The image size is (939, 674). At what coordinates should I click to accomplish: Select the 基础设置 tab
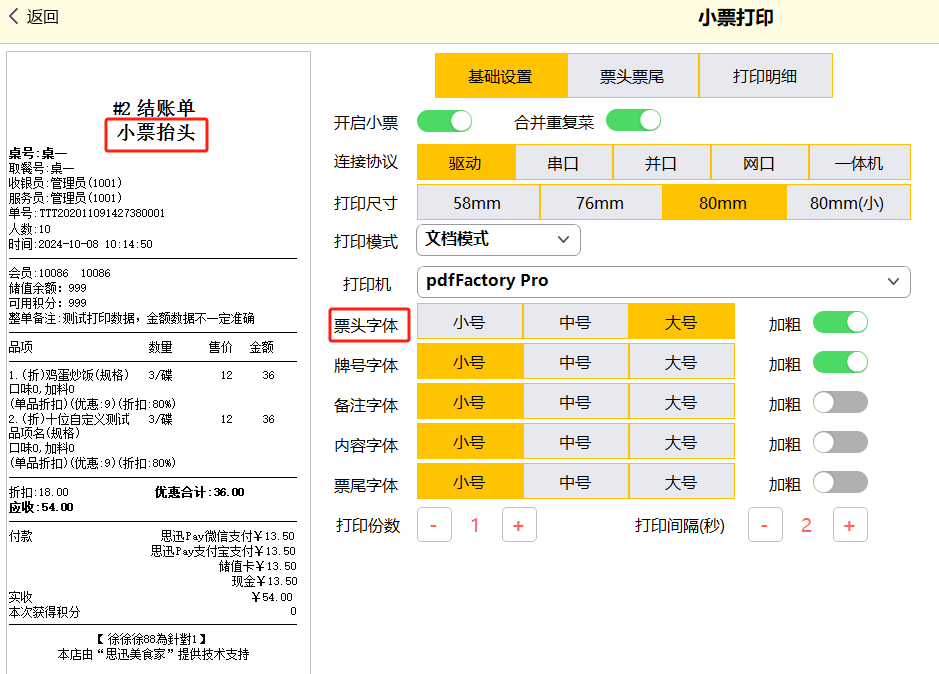tap(500, 76)
